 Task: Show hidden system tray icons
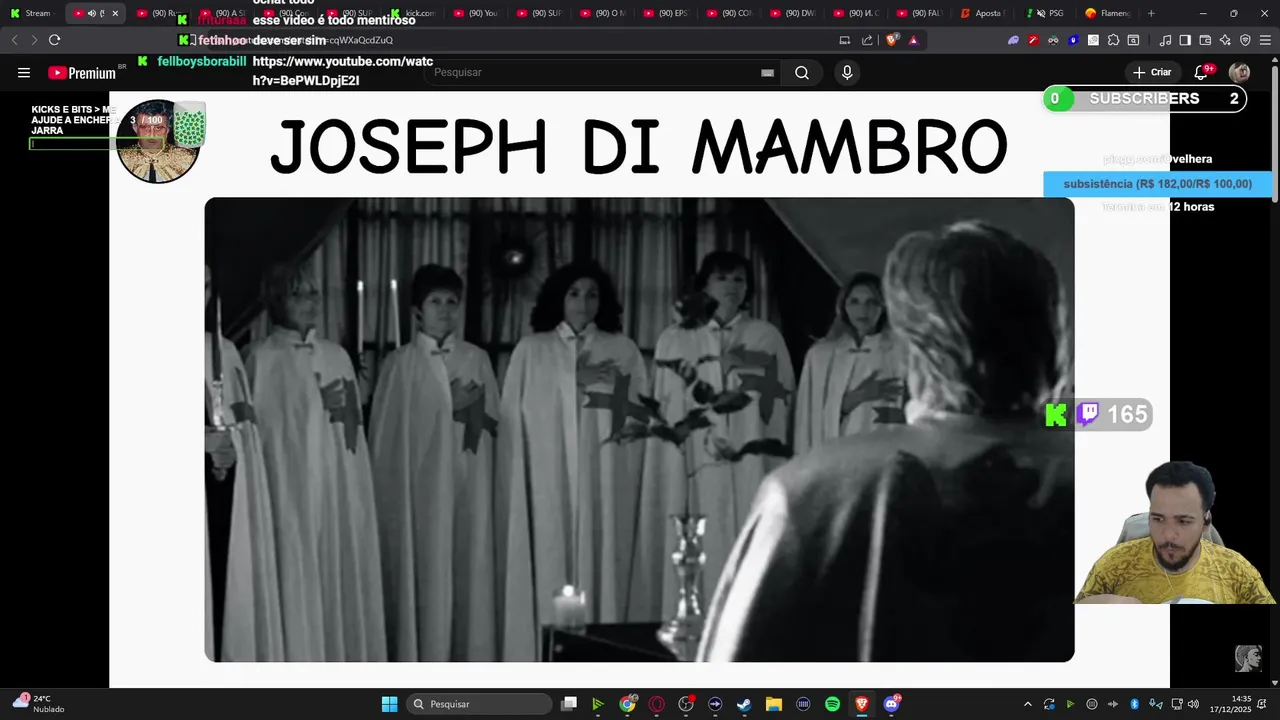click(x=1027, y=704)
